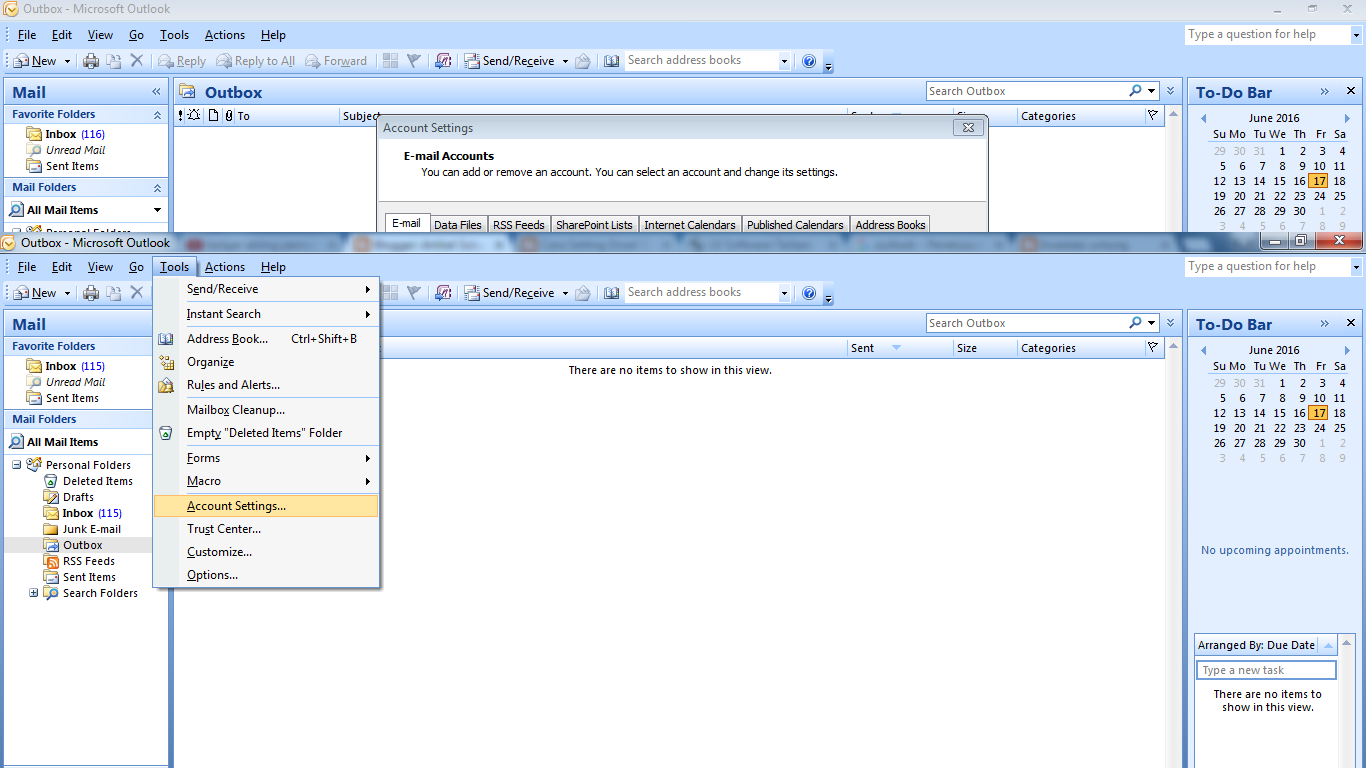Click Reply button in background window toolbar

(x=182, y=61)
